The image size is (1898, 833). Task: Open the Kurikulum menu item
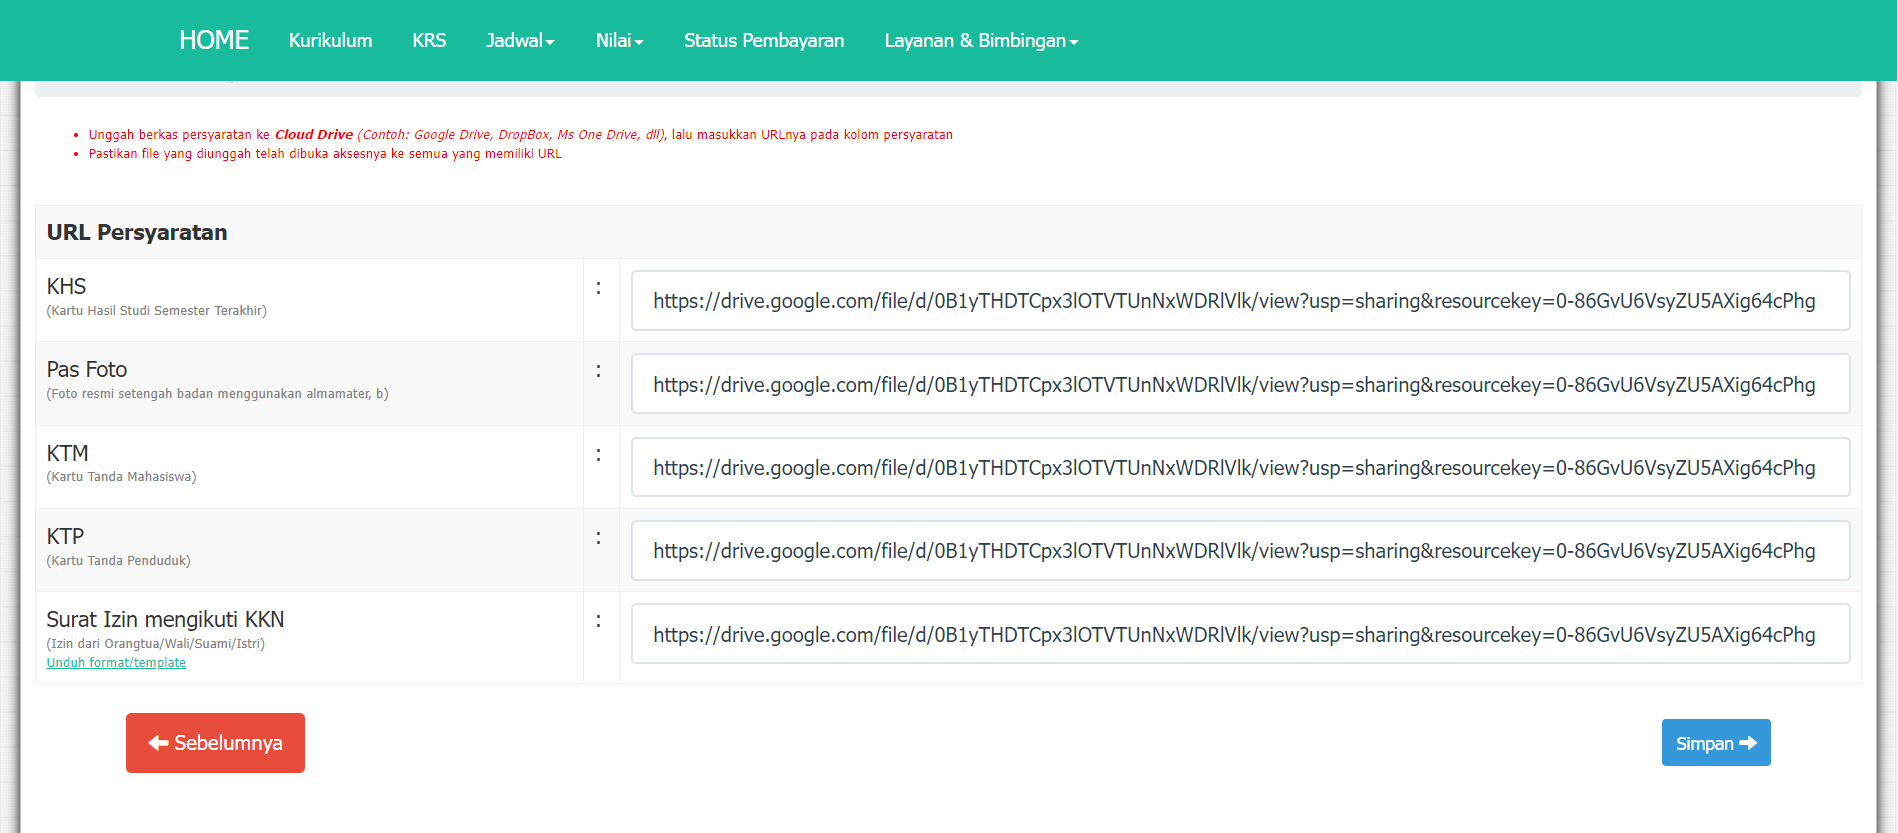pos(330,41)
